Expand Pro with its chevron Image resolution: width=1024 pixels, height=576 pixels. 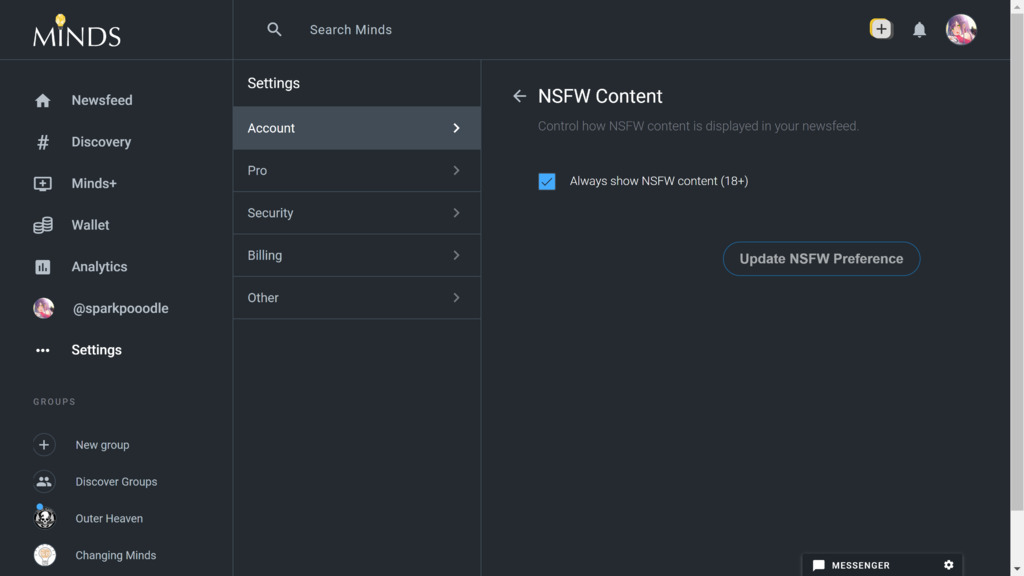pos(456,170)
